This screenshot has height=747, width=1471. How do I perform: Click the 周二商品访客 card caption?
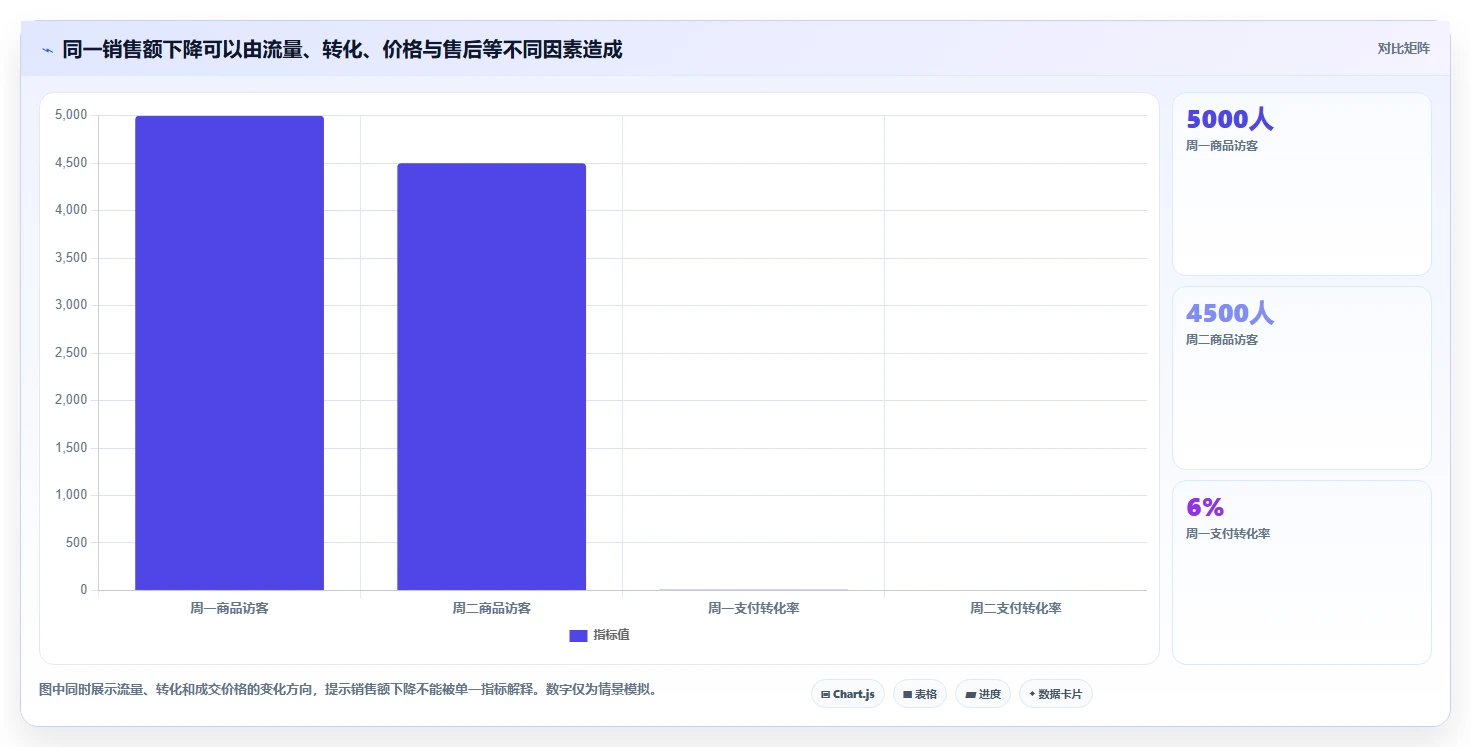[x=1222, y=340]
